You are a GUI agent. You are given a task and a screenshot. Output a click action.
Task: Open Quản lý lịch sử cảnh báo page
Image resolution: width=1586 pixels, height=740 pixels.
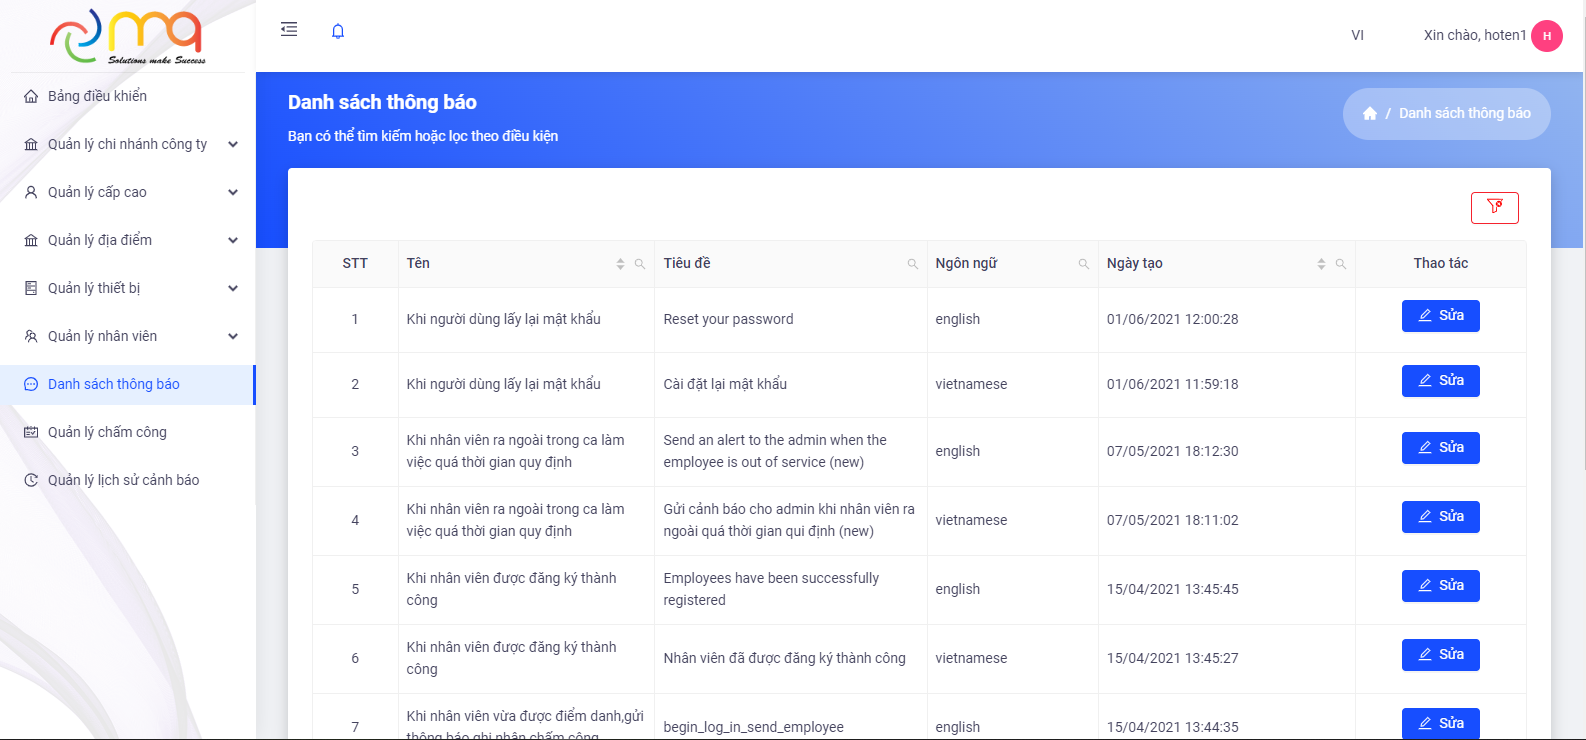point(123,480)
